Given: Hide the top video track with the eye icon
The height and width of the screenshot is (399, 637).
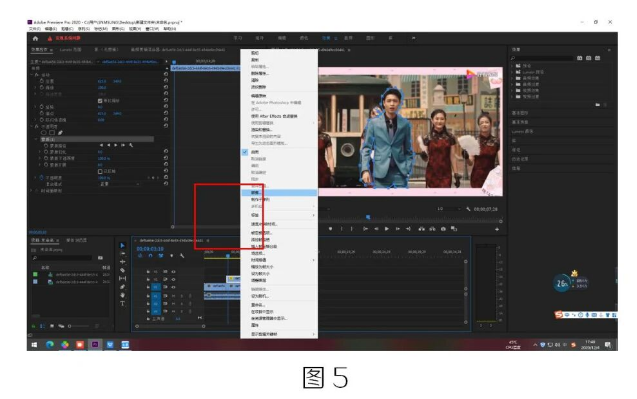Looking at the screenshot, I should pyautogui.click(x=173, y=271).
